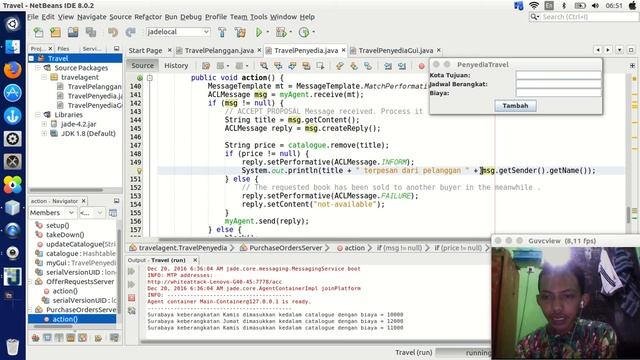Click the Last Edit icon in editor toolbar

[206, 66]
